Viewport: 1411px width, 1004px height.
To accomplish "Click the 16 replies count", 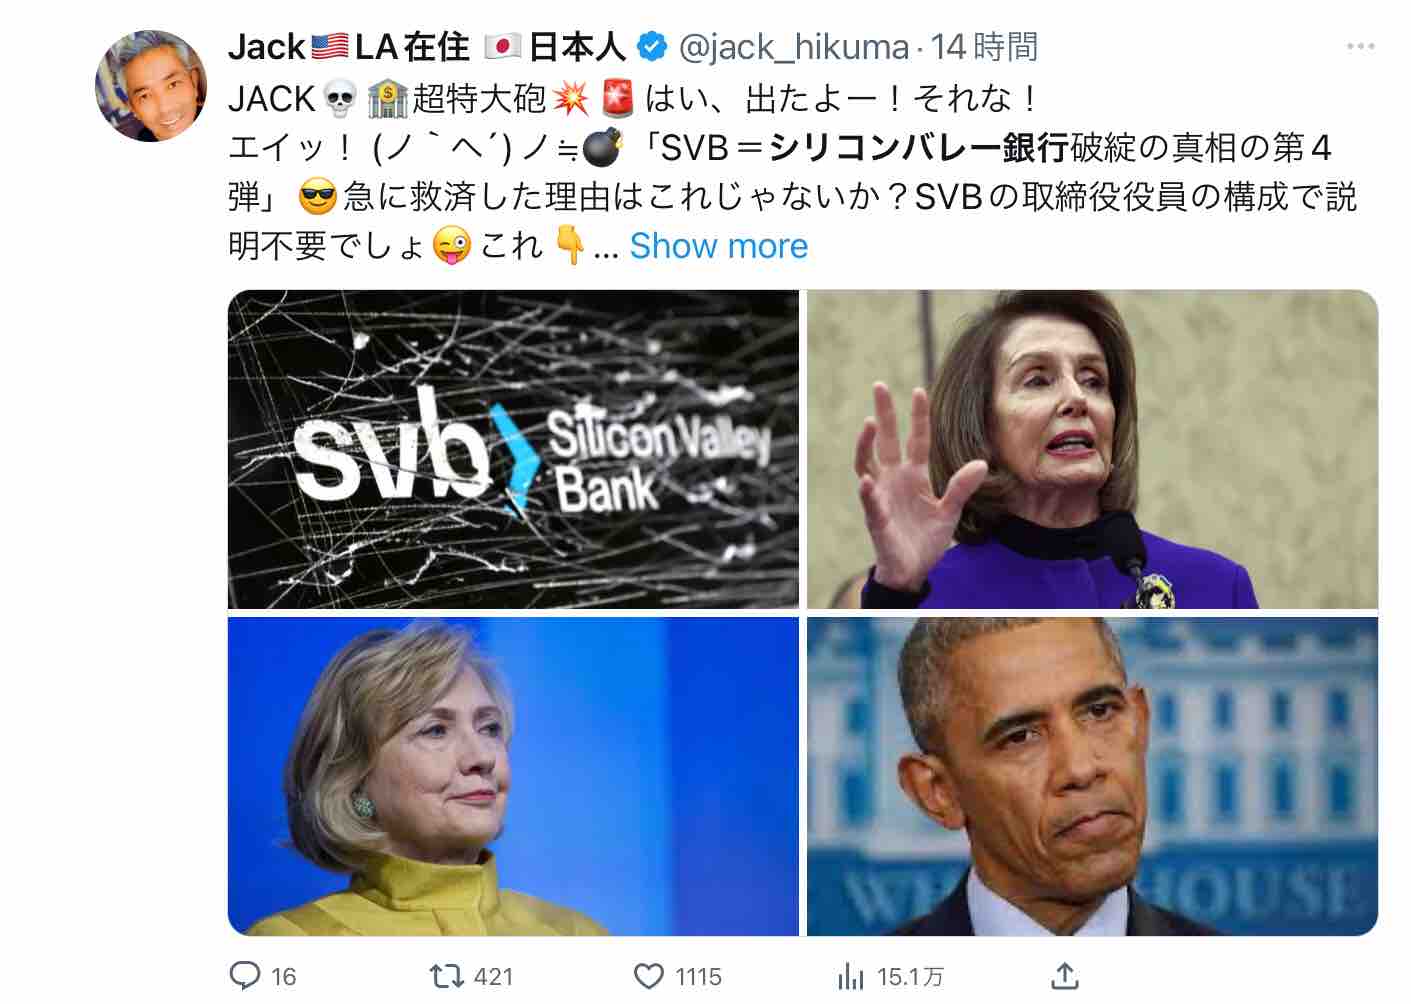I will [284, 977].
